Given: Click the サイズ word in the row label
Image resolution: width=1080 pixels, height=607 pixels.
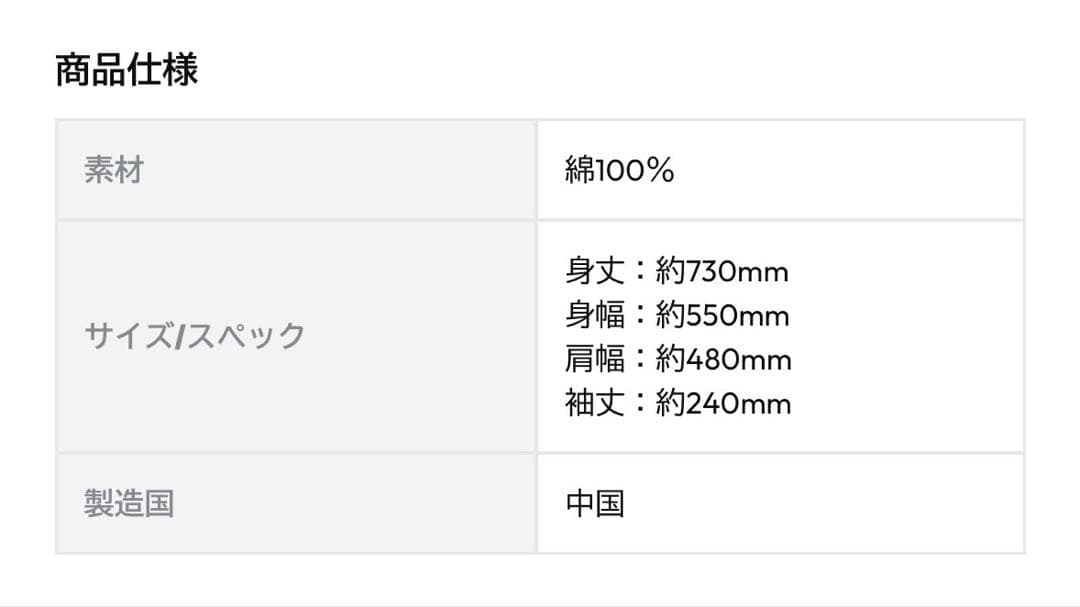Looking at the screenshot, I should [x=128, y=336].
